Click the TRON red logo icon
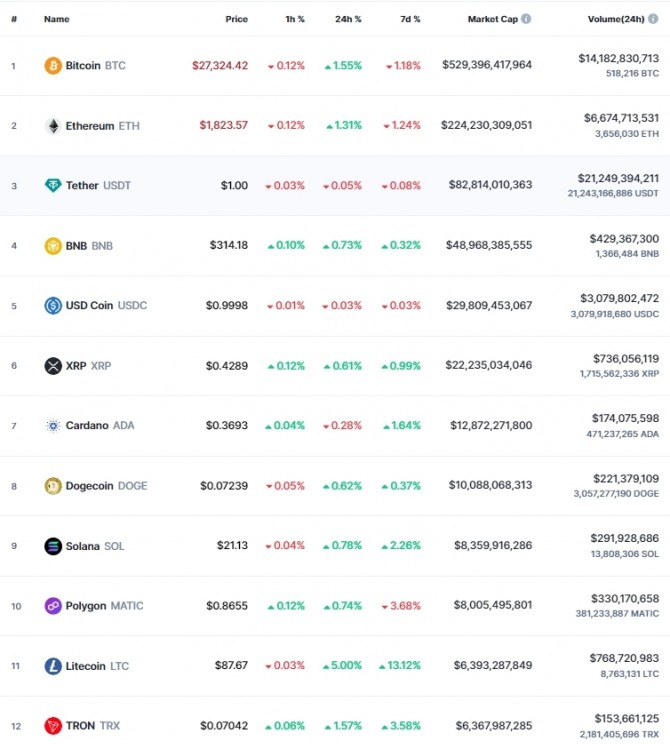The height and width of the screenshot is (749, 670). point(53,726)
